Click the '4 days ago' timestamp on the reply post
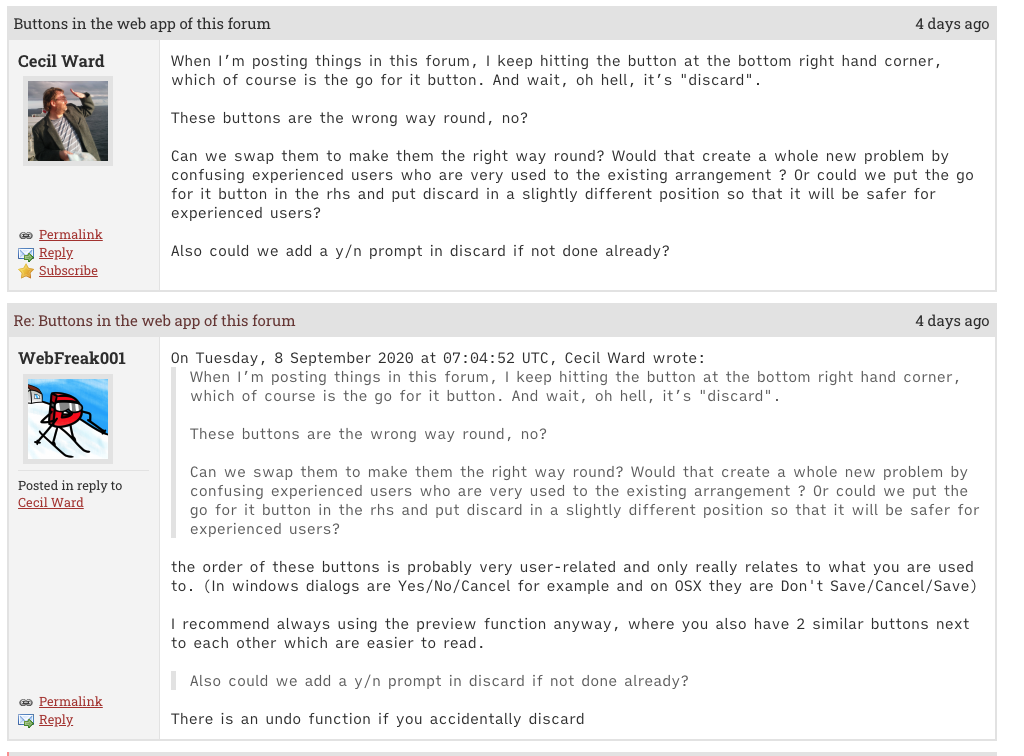The height and width of the screenshot is (756, 1024). (x=952, y=321)
